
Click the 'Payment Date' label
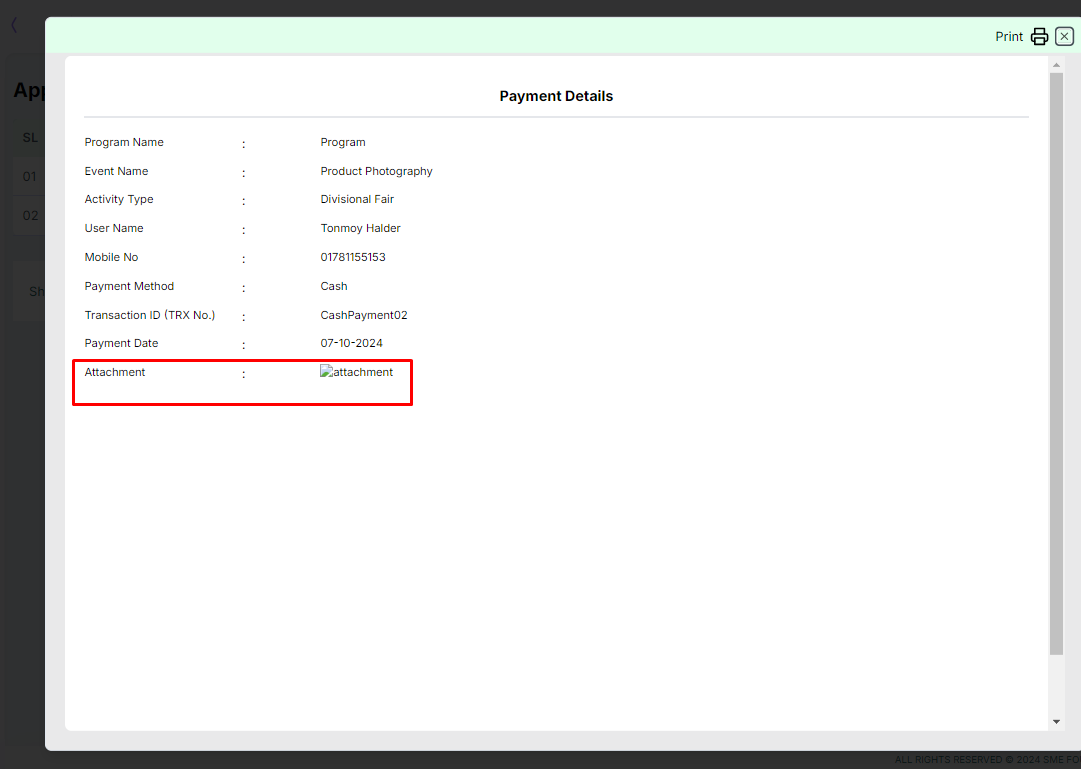(x=121, y=343)
